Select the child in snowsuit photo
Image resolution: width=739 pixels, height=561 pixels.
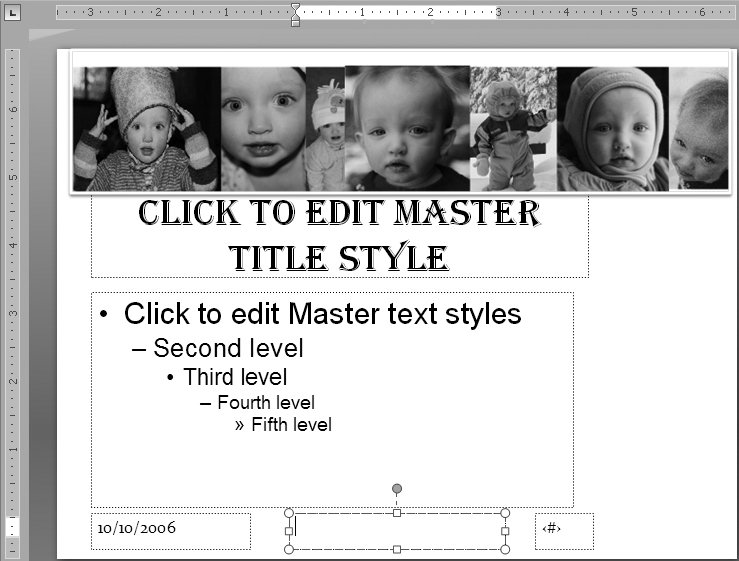(512, 128)
